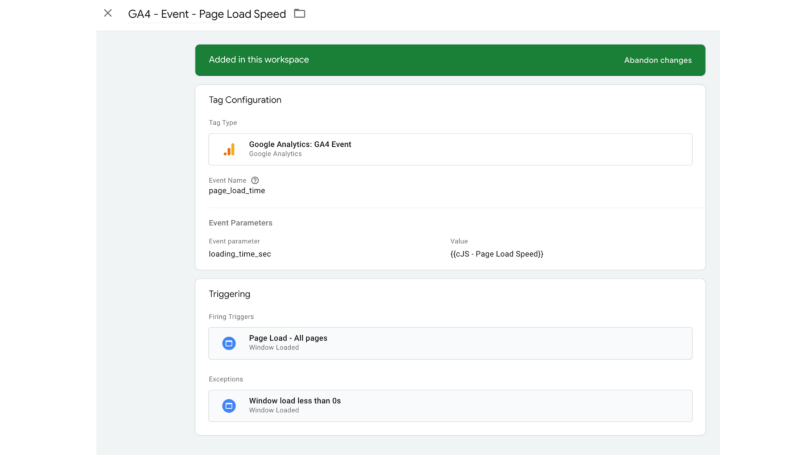Select the page_load_time event name value

pos(236,191)
